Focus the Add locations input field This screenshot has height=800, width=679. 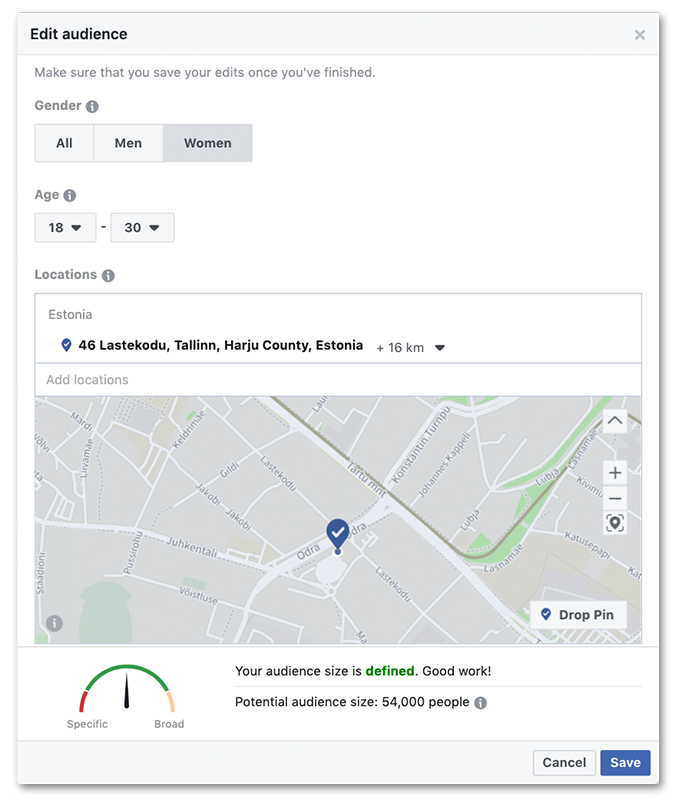click(338, 380)
